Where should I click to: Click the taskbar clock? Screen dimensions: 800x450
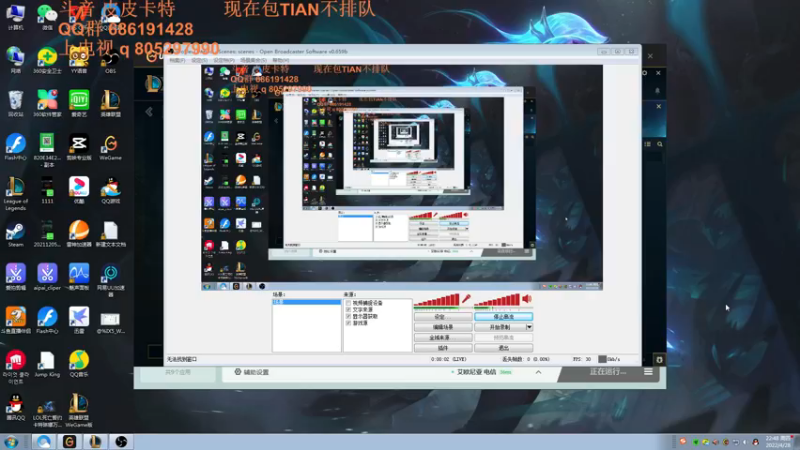pos(779,442)
